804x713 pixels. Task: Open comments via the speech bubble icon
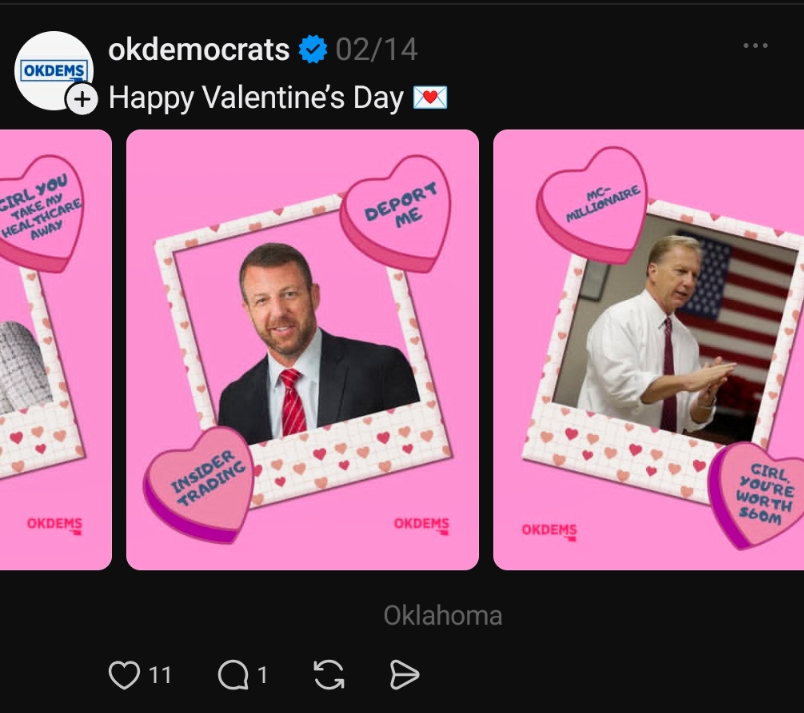(x=232, y=676)
